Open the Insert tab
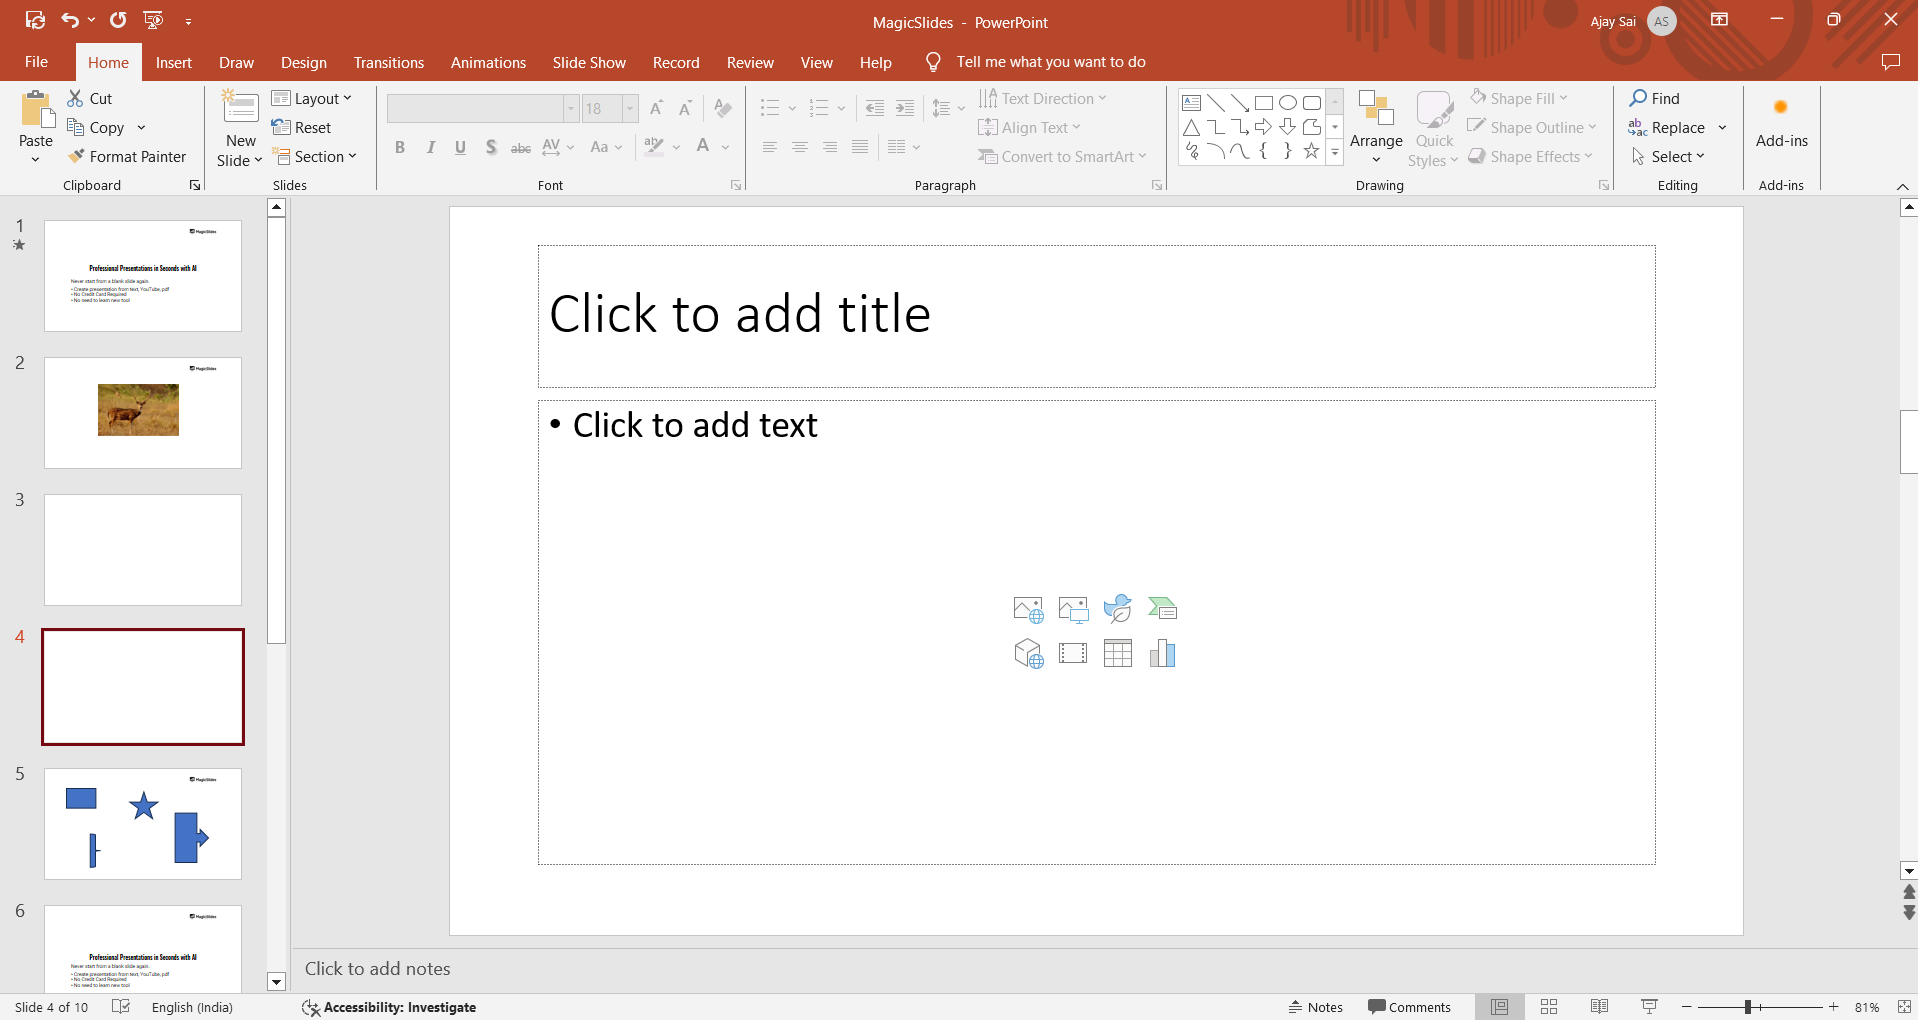The width and height of the screenshot is (1918, 1020). [x=173, y=62]
